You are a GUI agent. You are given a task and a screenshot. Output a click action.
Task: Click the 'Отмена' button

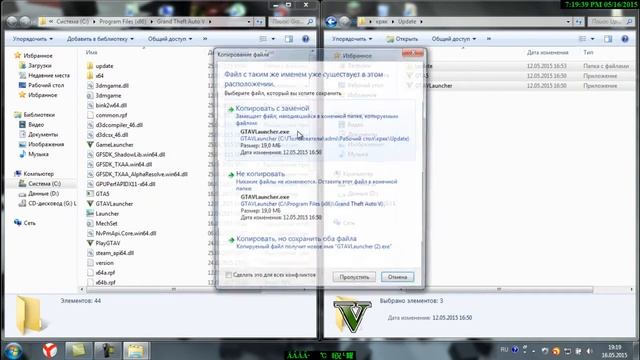point(398,277)
